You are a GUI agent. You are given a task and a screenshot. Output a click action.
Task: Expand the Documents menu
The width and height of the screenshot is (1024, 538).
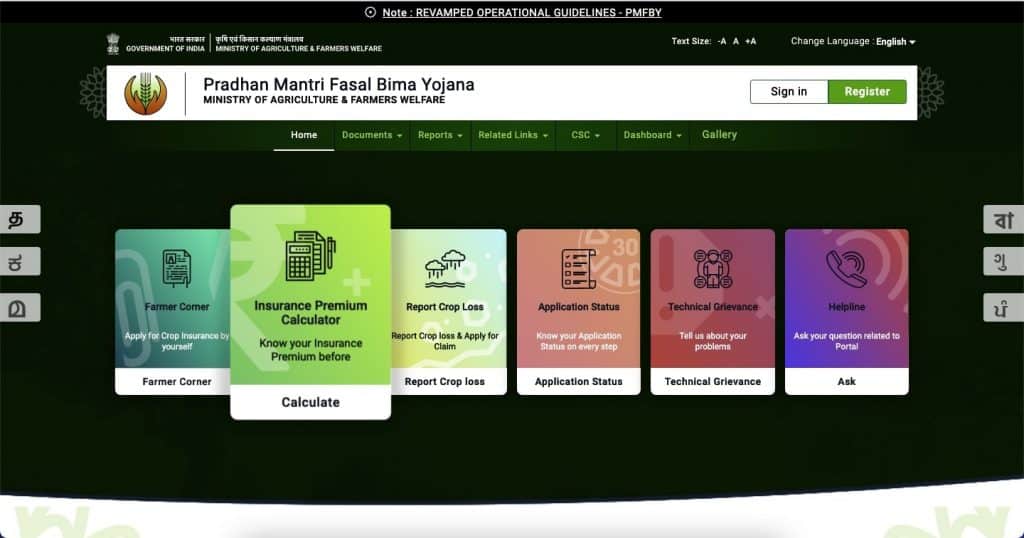(372, 135)
